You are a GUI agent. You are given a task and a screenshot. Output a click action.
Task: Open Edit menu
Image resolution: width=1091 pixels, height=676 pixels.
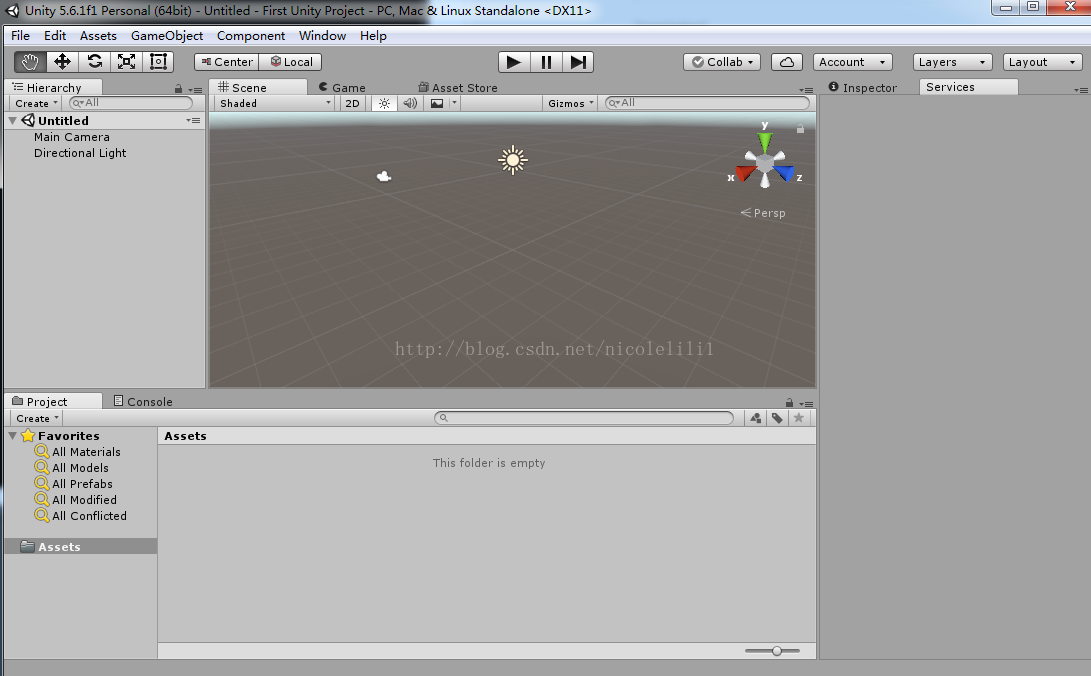[55, 35]
